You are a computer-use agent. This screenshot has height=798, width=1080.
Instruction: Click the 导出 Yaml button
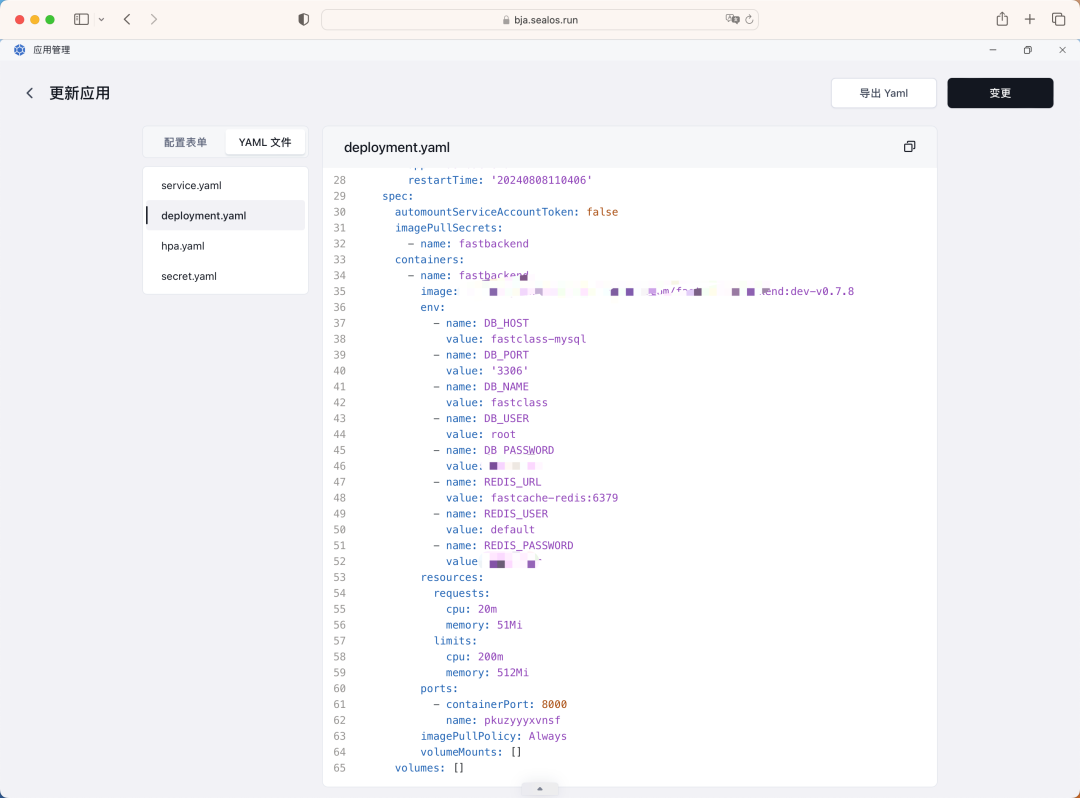click(x=883, y=93)
